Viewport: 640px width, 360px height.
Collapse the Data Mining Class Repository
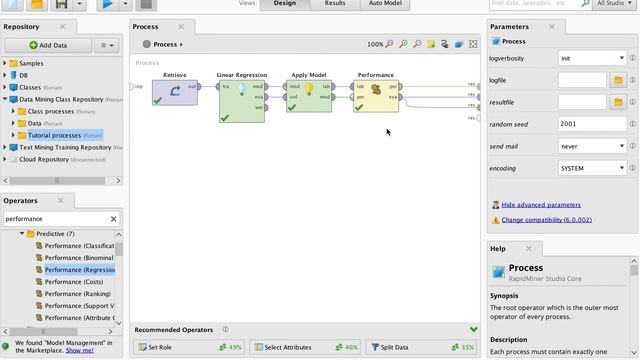tap(4, 99)
